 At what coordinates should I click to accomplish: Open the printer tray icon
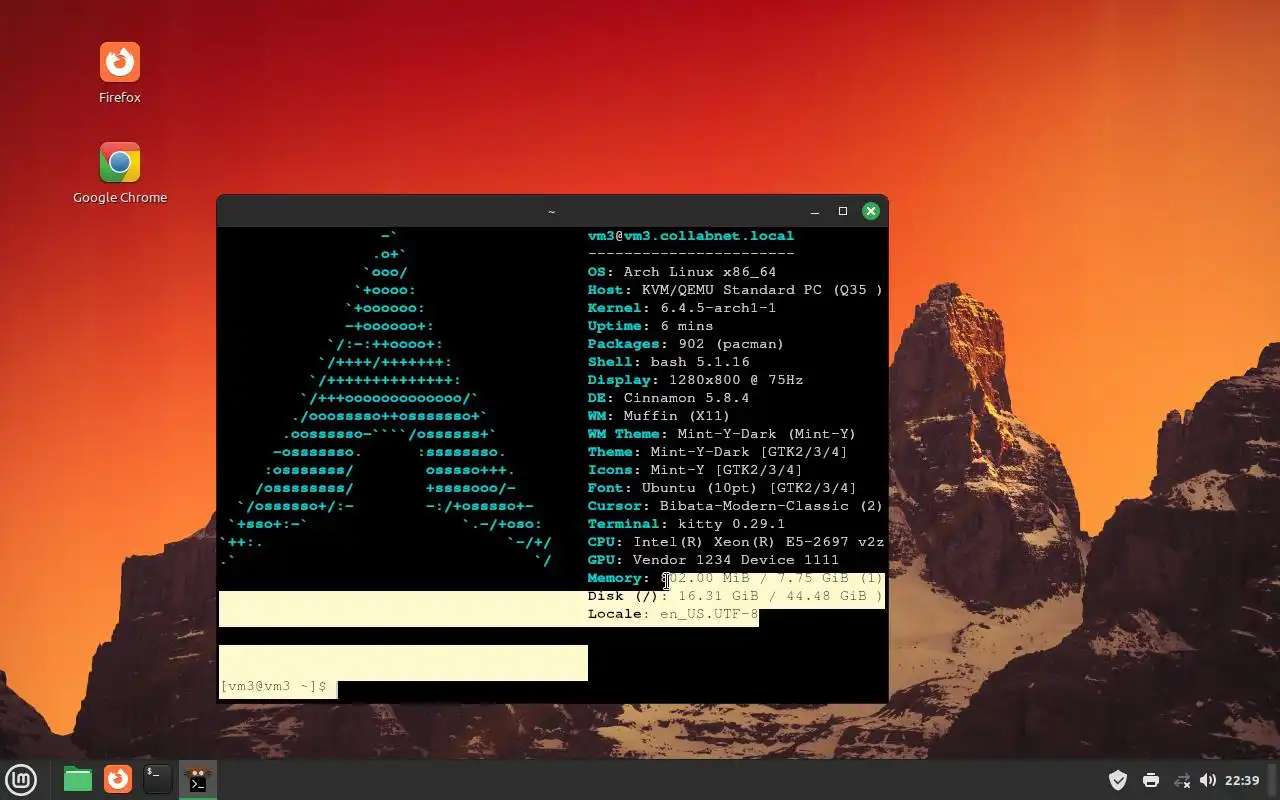click(x=1150, y=780)
